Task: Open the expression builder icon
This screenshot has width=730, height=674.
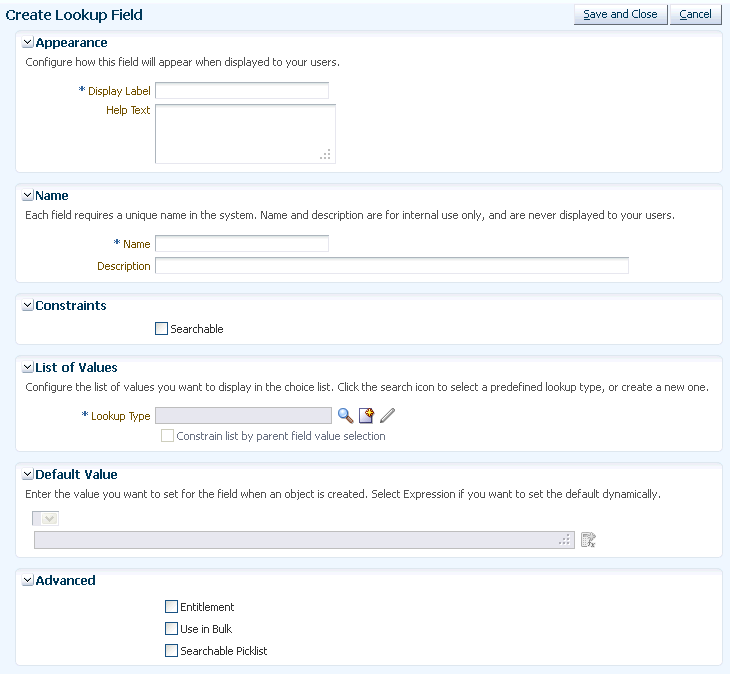Action: click(588, 540)
